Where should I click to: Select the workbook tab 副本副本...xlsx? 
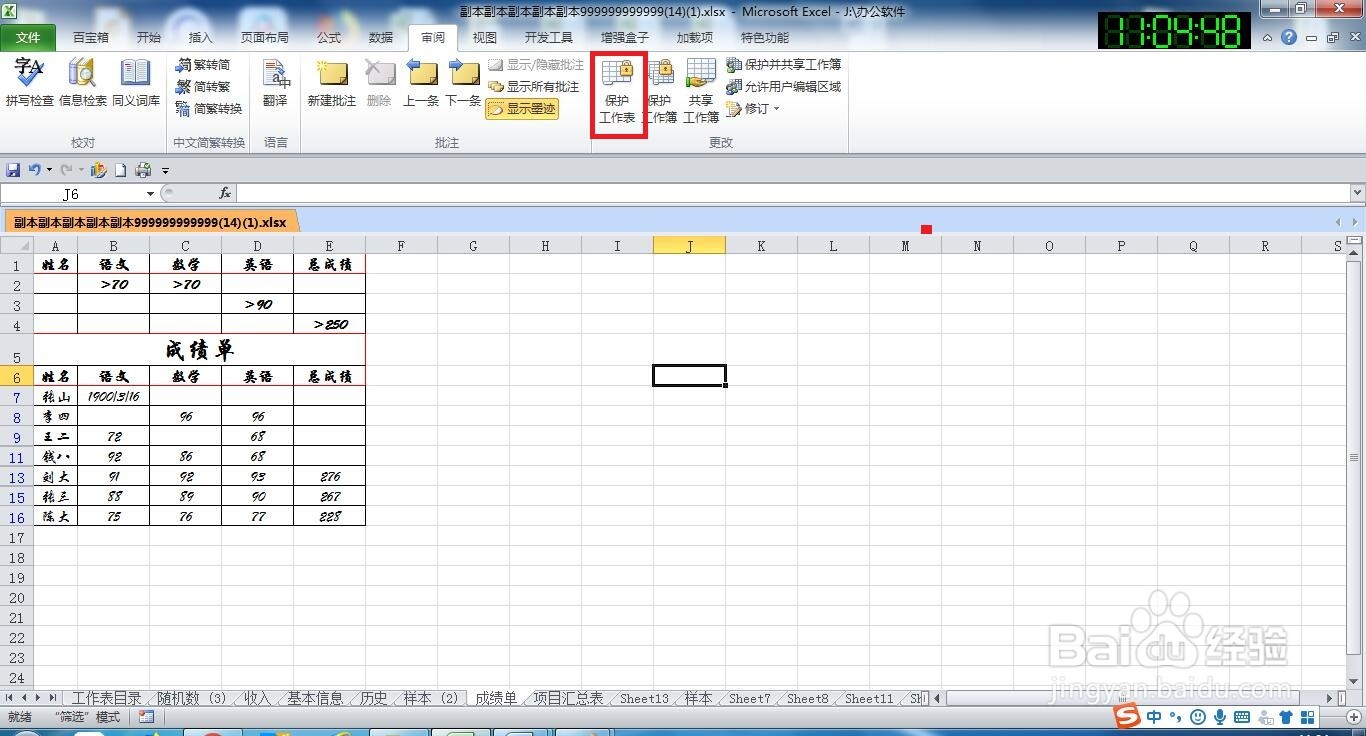coord(150,222)
